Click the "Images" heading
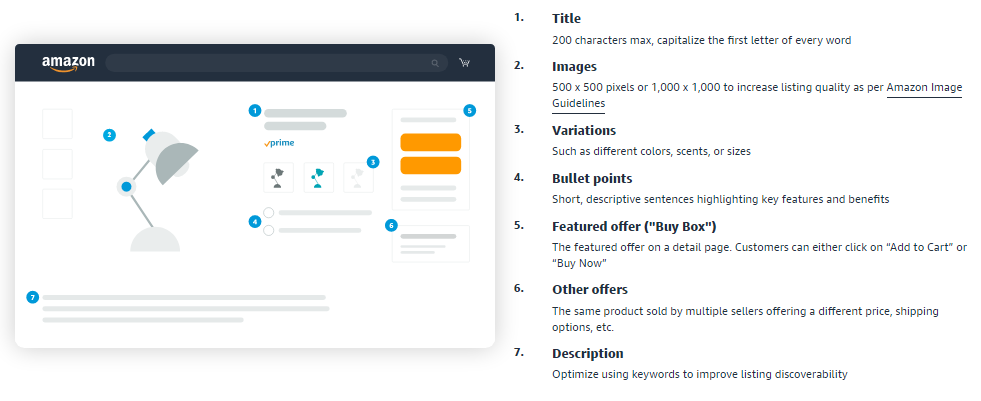Viewport: 981px width, 401px height. (x=574, y=66)
